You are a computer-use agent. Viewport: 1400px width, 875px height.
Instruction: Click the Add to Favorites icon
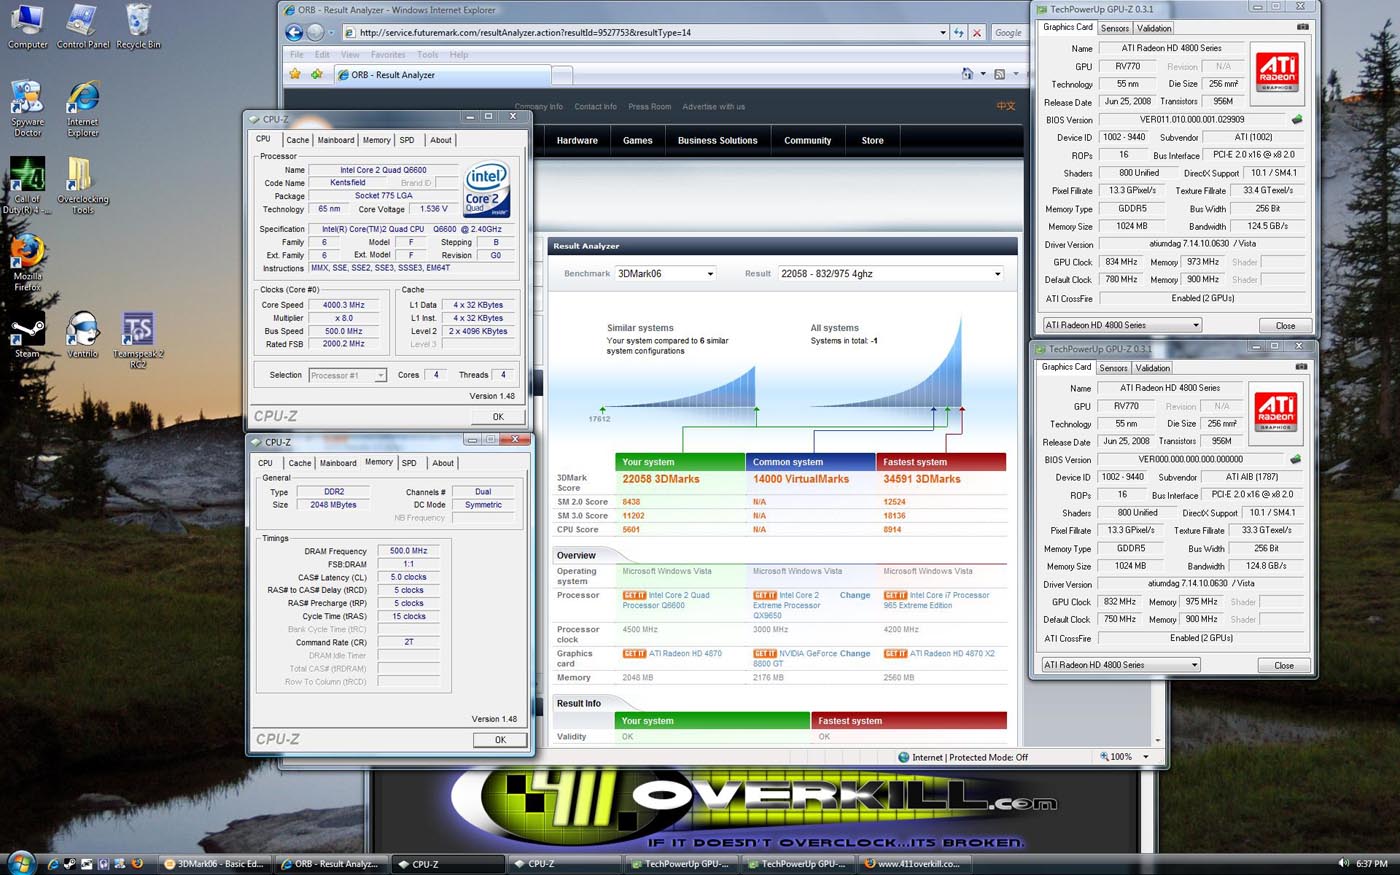(316, 74)
